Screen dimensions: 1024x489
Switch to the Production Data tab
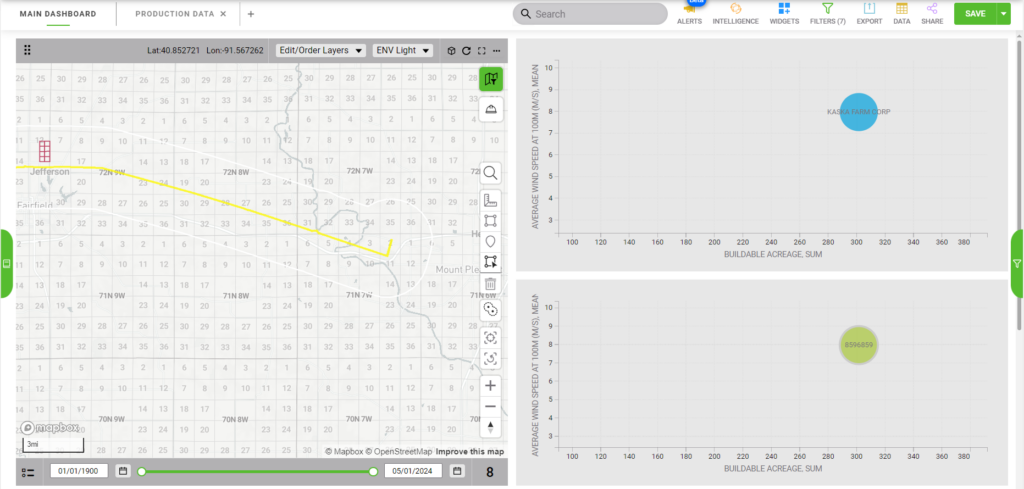(174, 14)
